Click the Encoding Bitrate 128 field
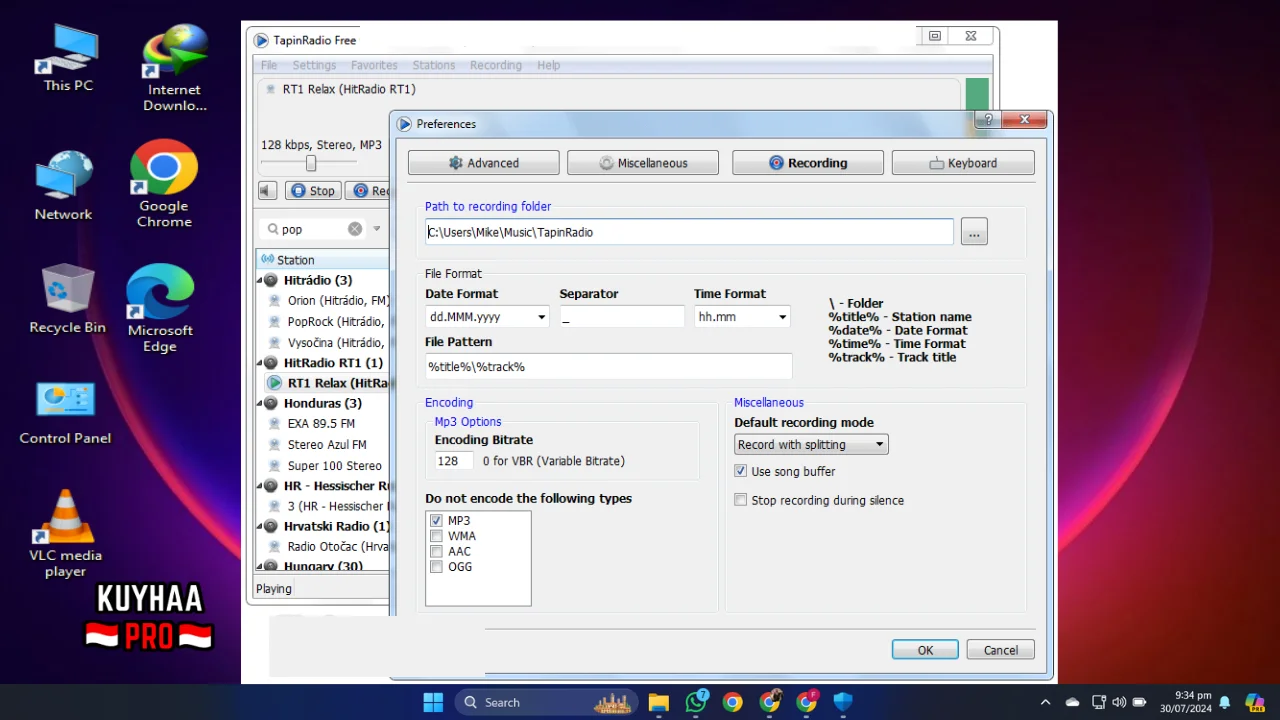 click(x=454, y=461)
